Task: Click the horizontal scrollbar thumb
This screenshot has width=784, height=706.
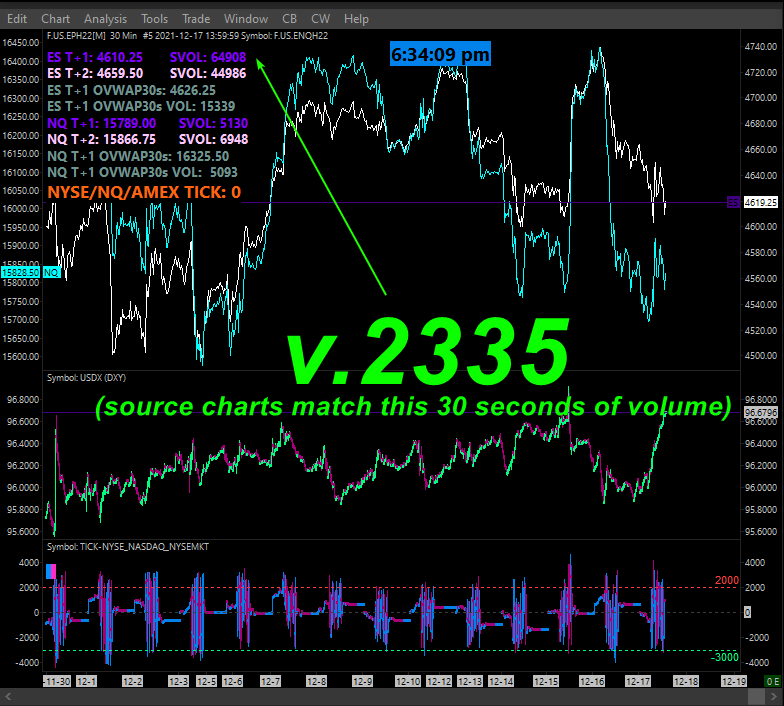Action: (x=756, y=696)
